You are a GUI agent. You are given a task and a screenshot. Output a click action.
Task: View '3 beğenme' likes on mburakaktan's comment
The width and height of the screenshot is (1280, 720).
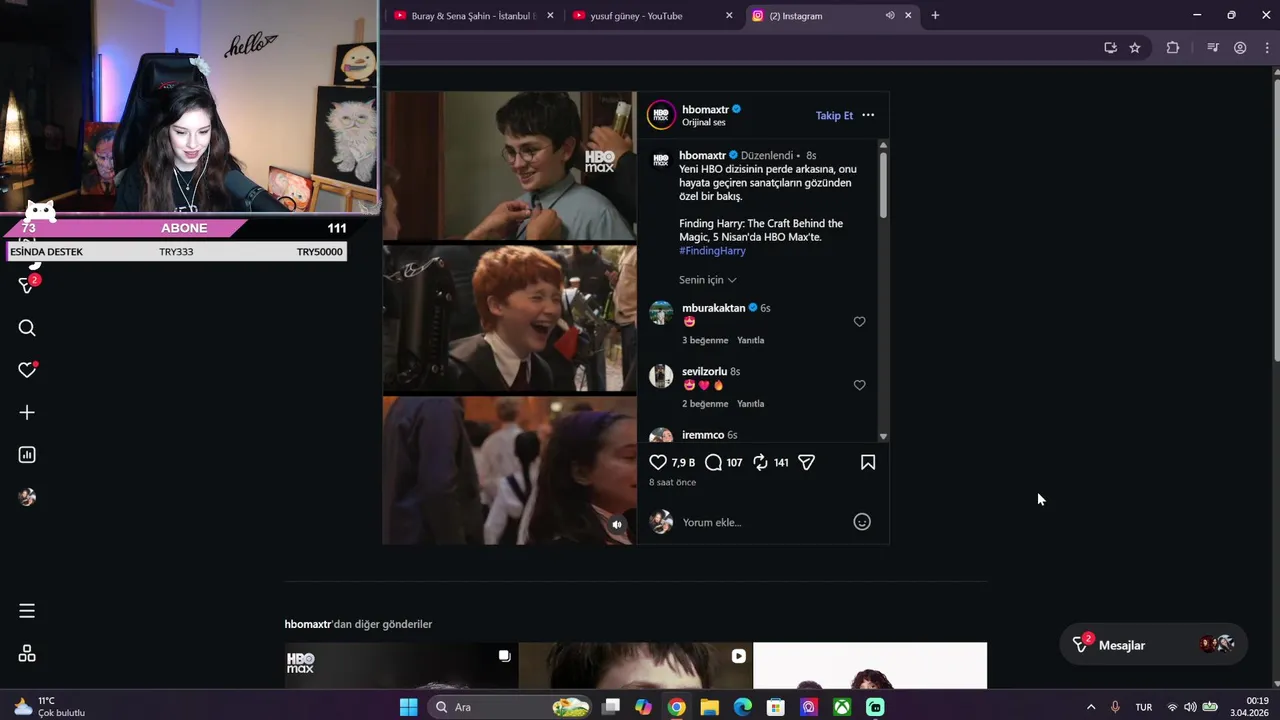(705, 340)
